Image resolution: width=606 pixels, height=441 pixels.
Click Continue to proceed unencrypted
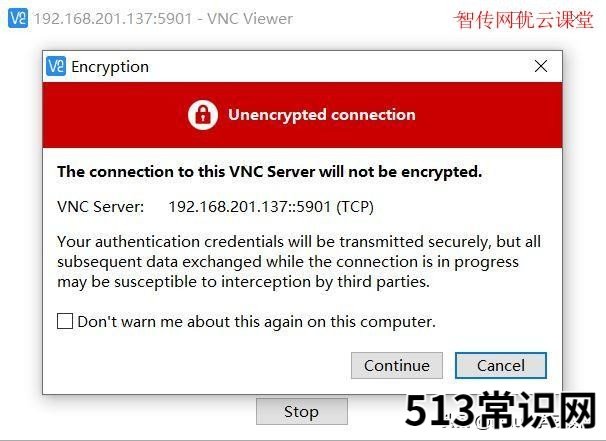coord(397,365)
